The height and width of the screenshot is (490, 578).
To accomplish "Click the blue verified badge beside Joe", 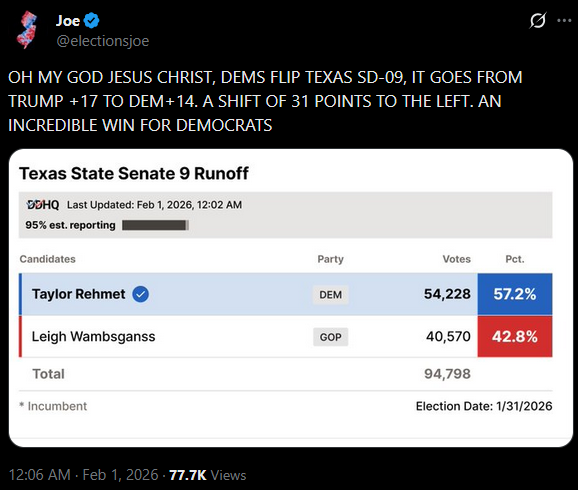I will (x=91, y=21).
